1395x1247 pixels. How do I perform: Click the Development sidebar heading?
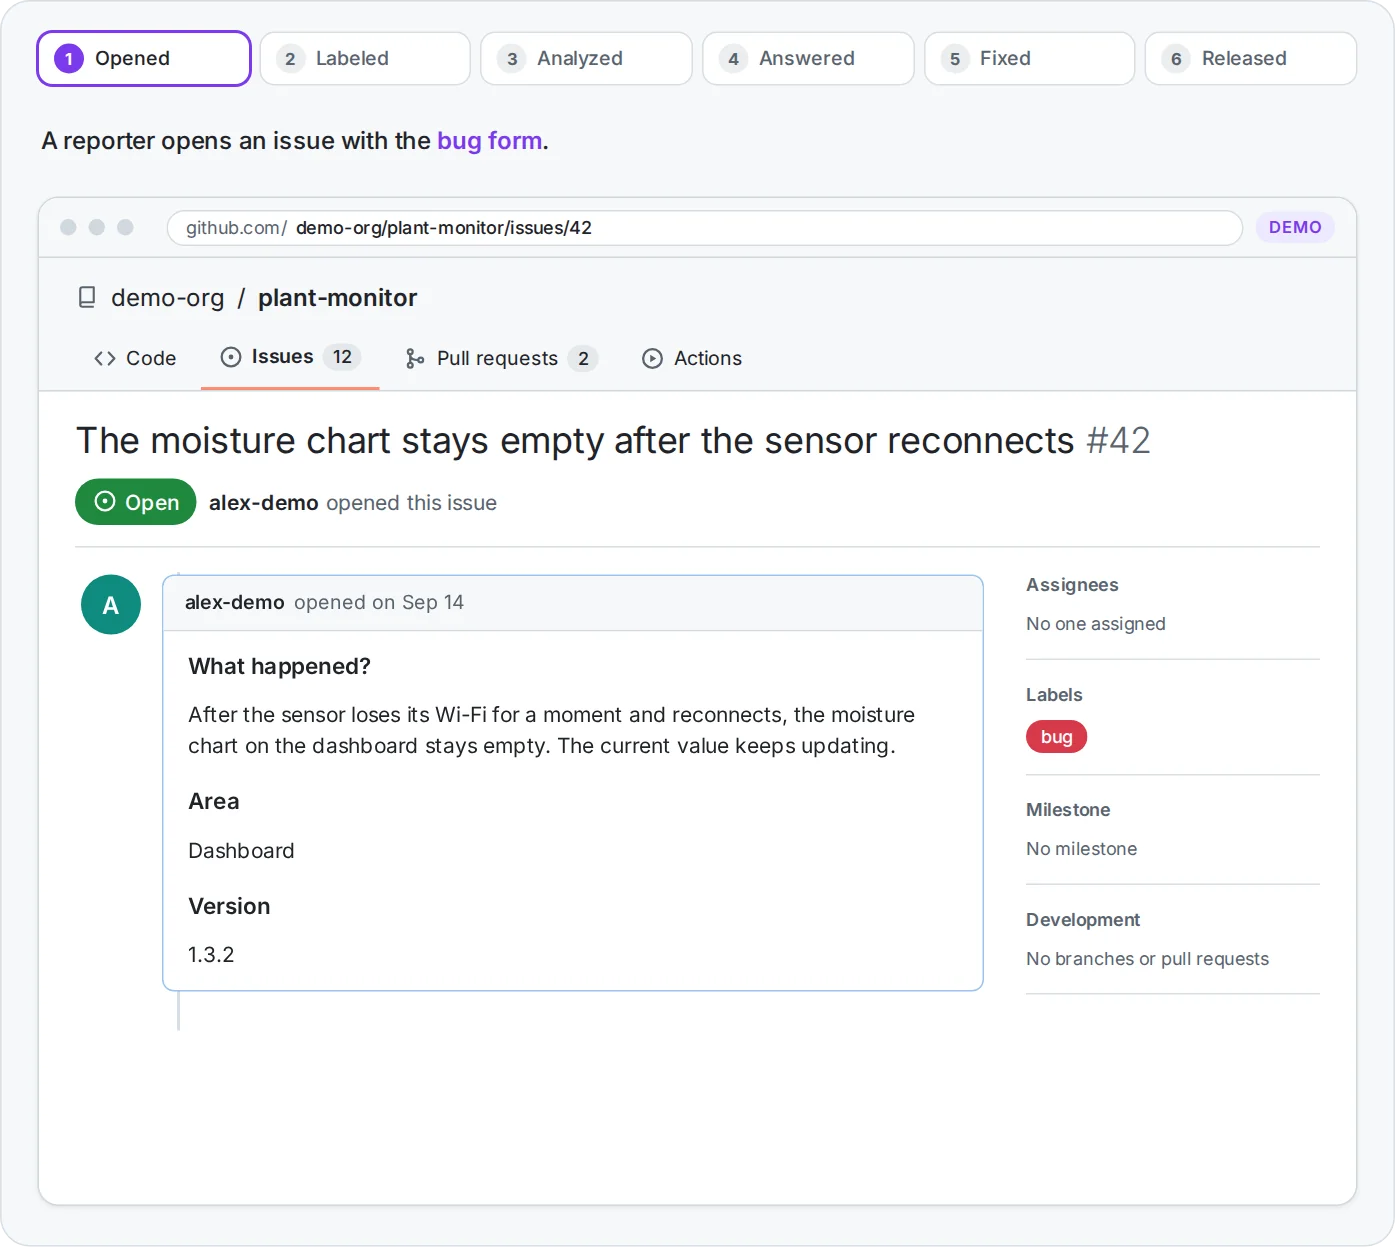point(1083,920)
